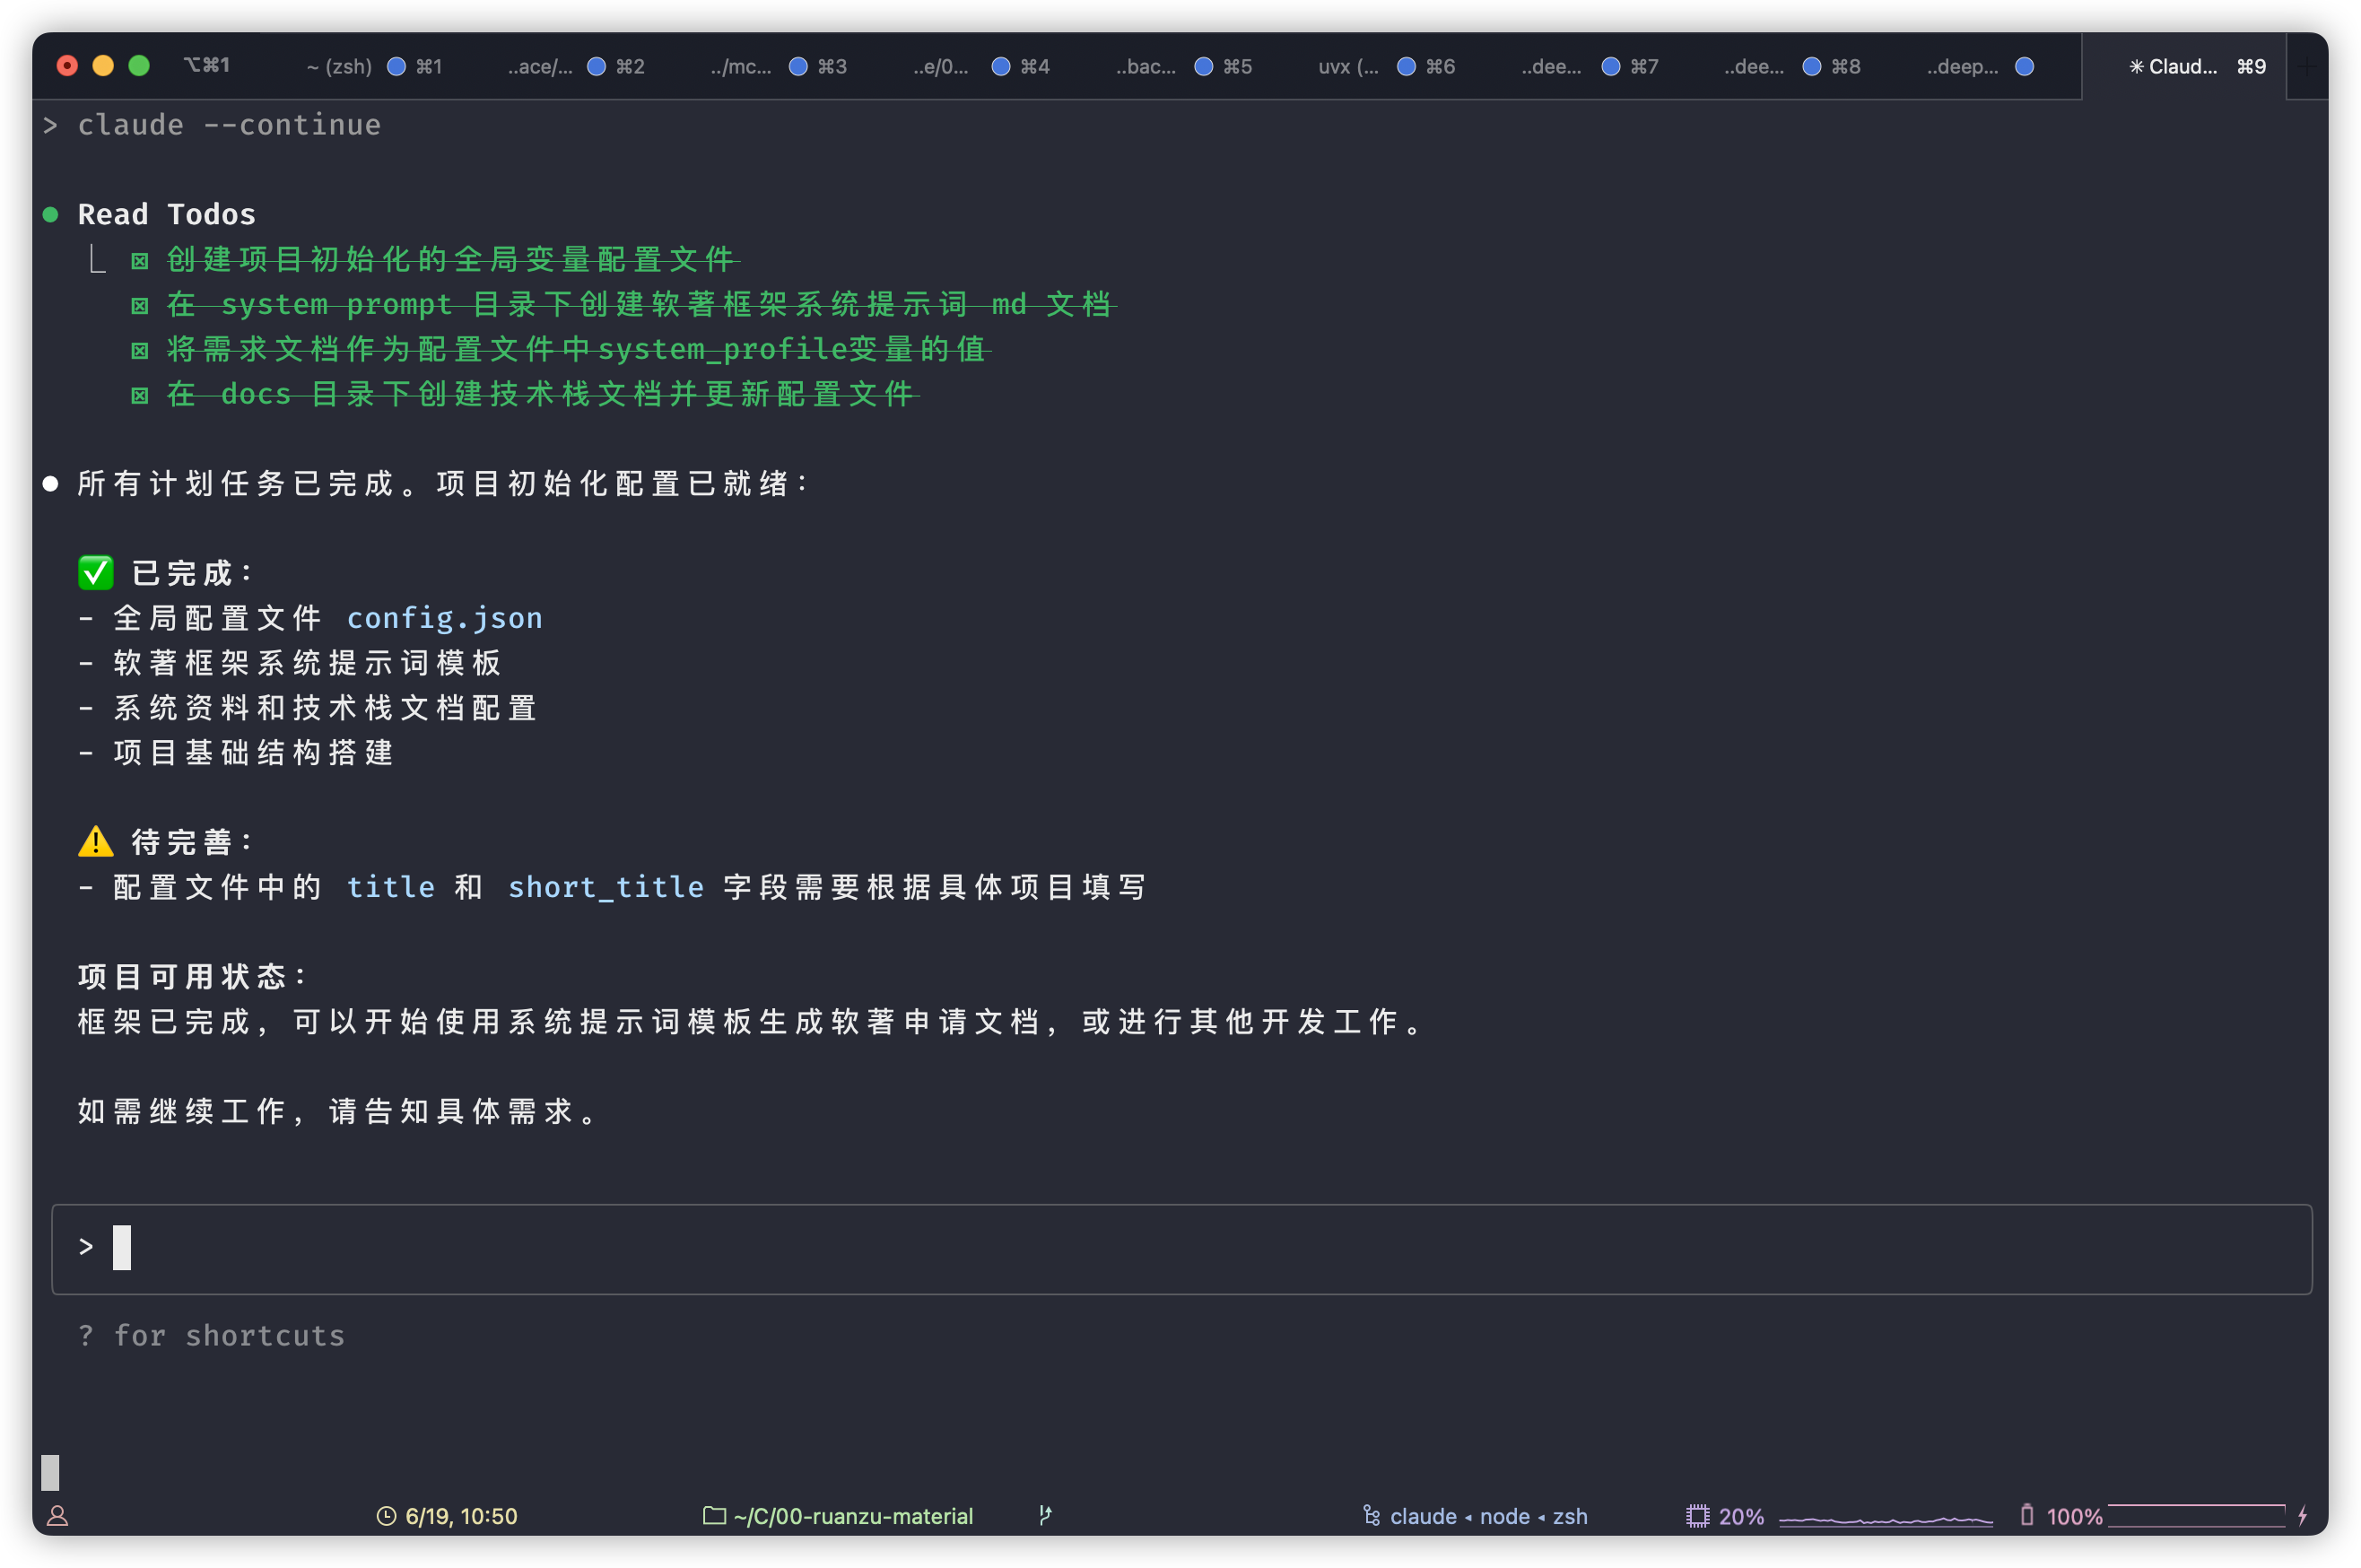
Task: Open the ..bac... tab ⌘5
Action: coord(1146,67)
